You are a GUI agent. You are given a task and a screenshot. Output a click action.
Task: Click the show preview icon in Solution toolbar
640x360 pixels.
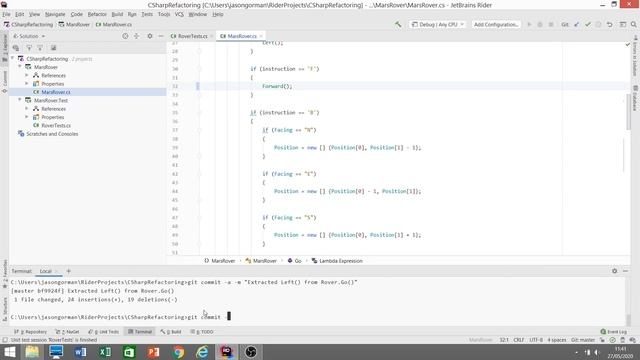click(53, 48)
